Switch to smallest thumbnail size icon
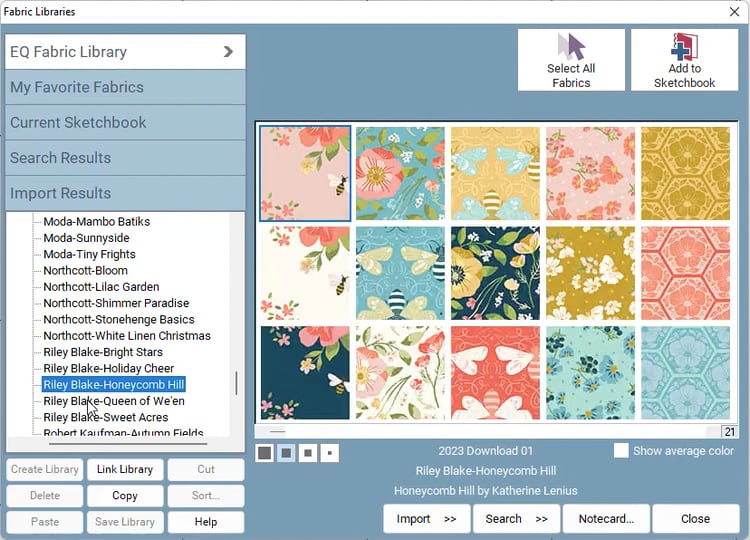The width and height of the screenshot is (750, 540). [x=330, y=452]
